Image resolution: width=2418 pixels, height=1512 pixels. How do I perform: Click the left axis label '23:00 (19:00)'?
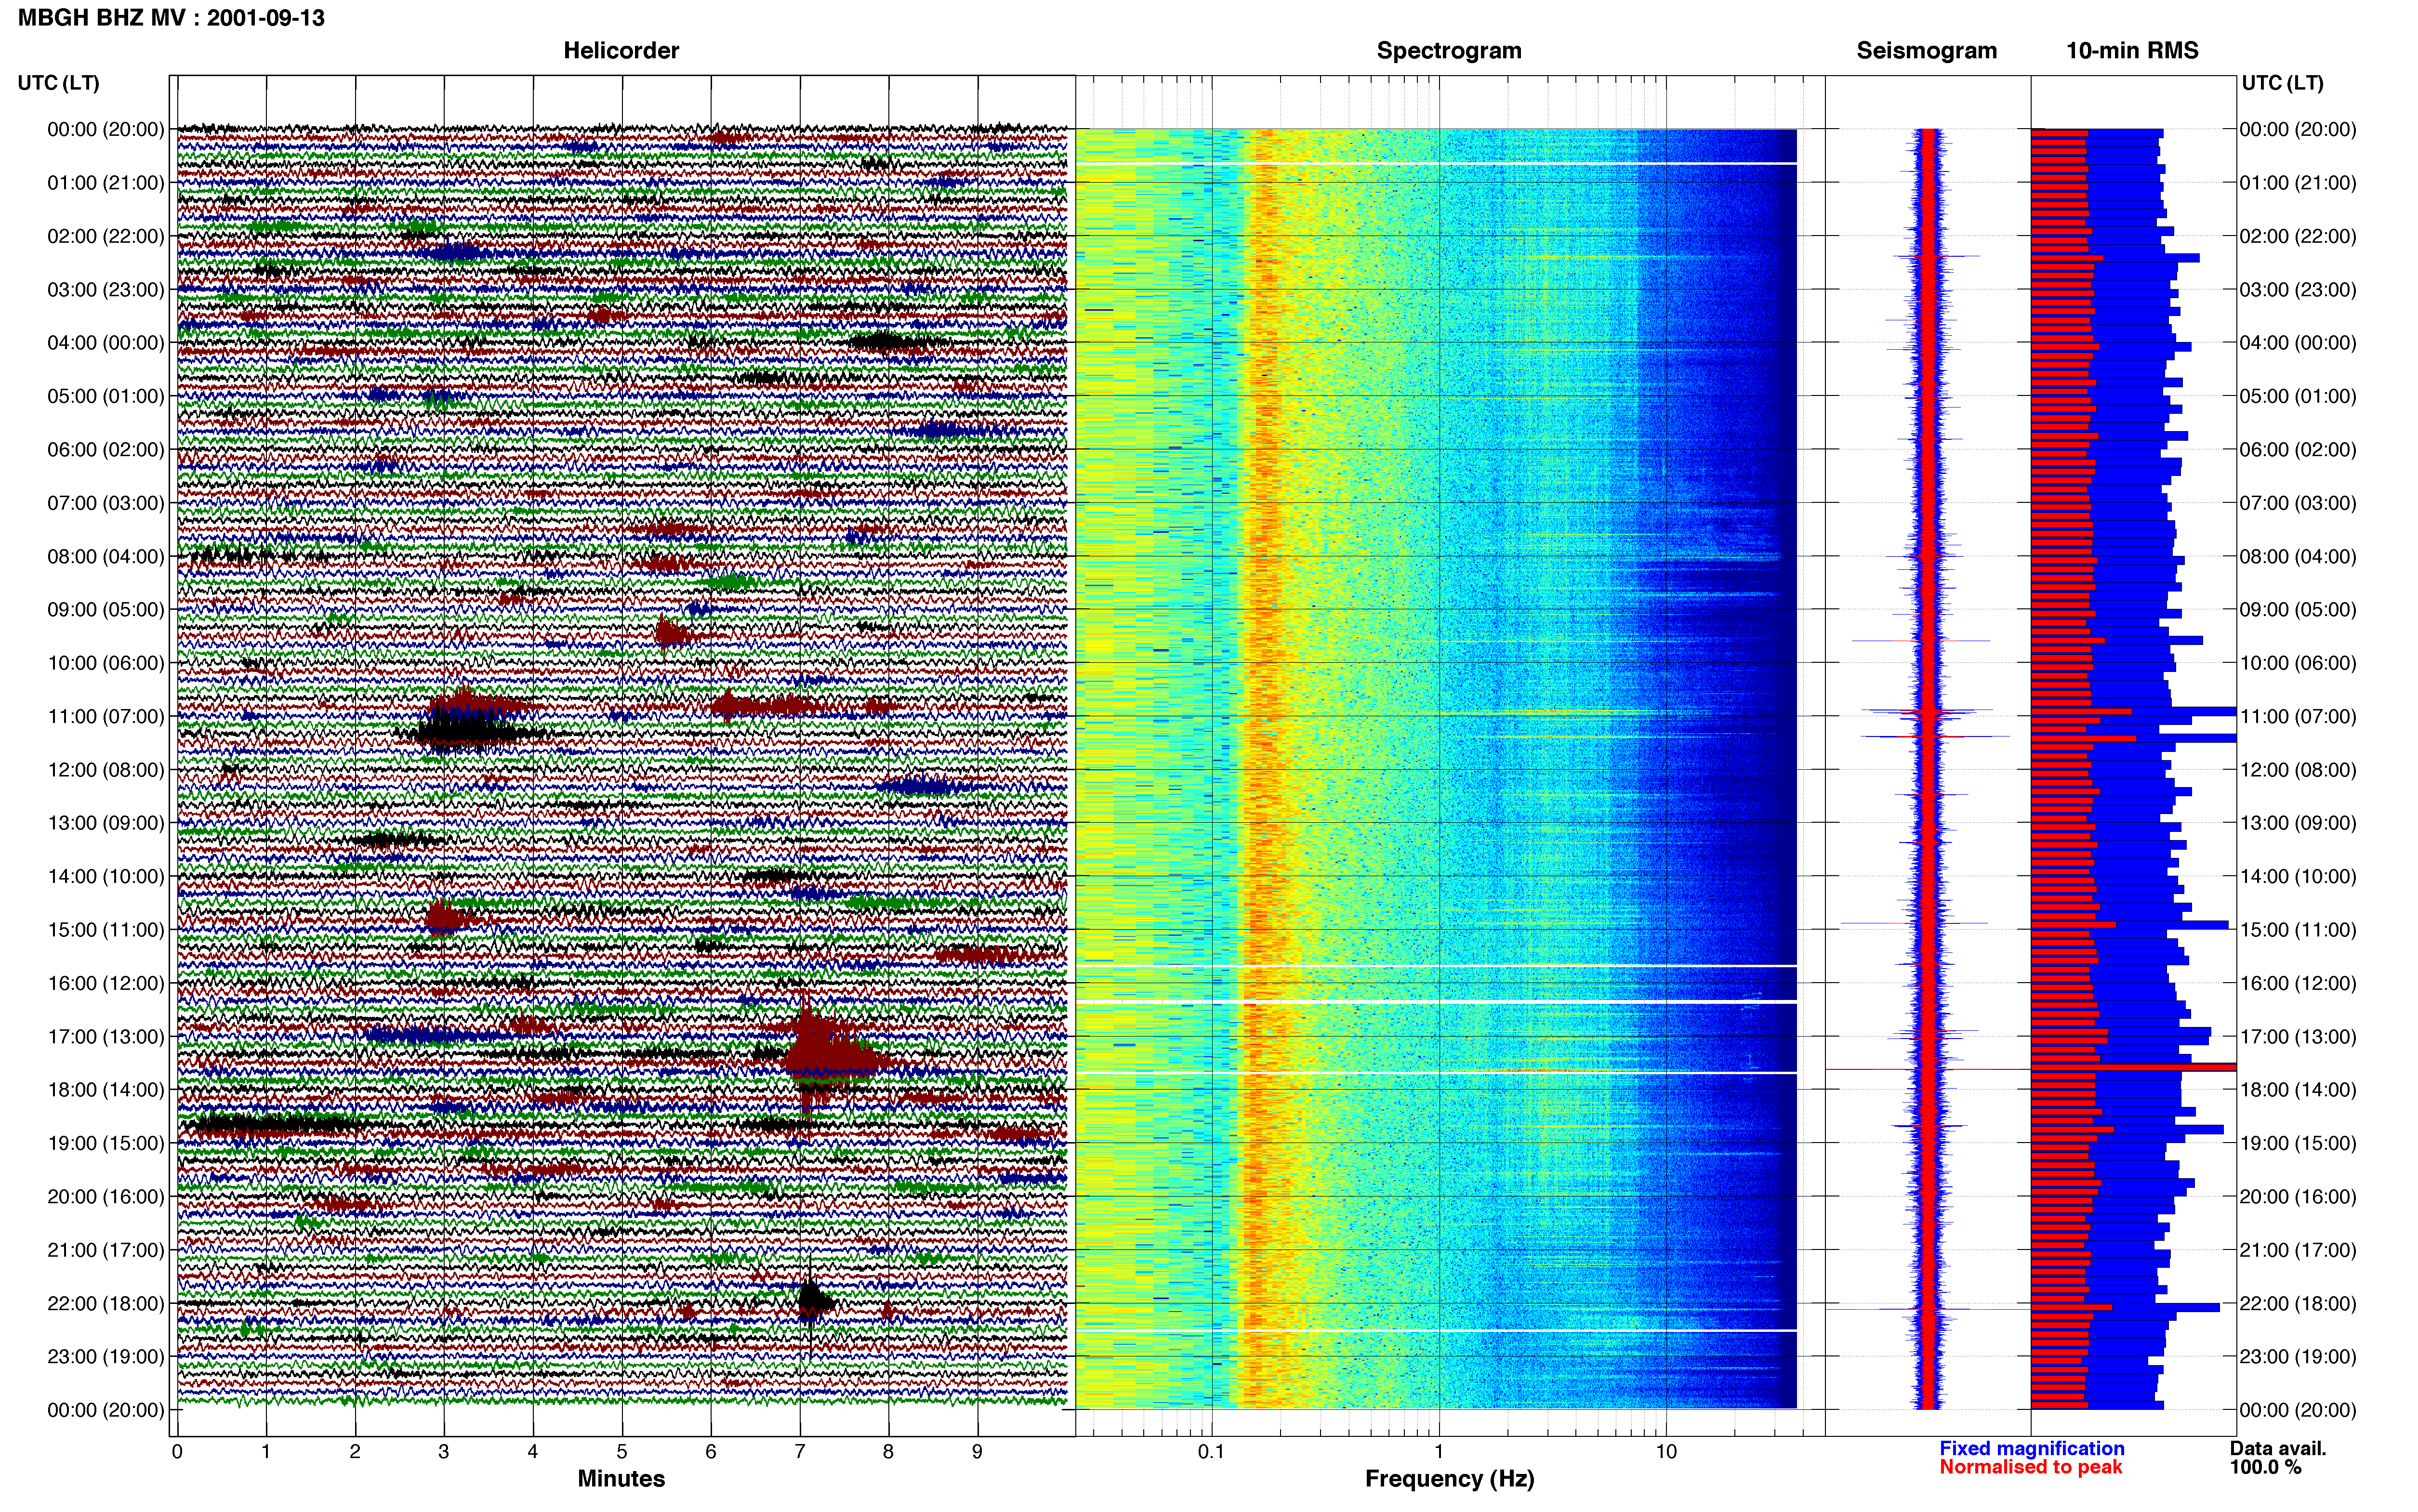pyautogui.click(x=106, y=1357)
